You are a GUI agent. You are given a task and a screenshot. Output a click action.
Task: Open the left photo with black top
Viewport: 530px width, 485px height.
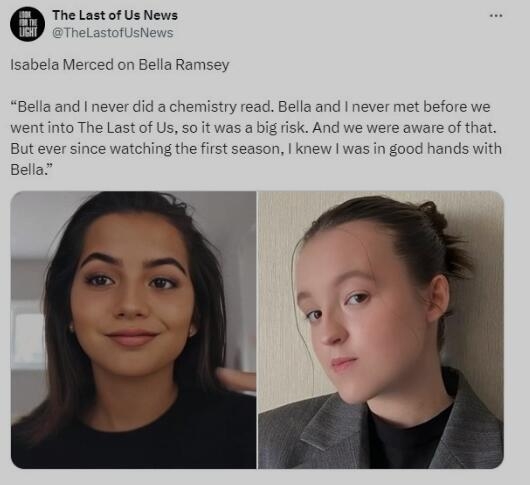coord(134,330)
